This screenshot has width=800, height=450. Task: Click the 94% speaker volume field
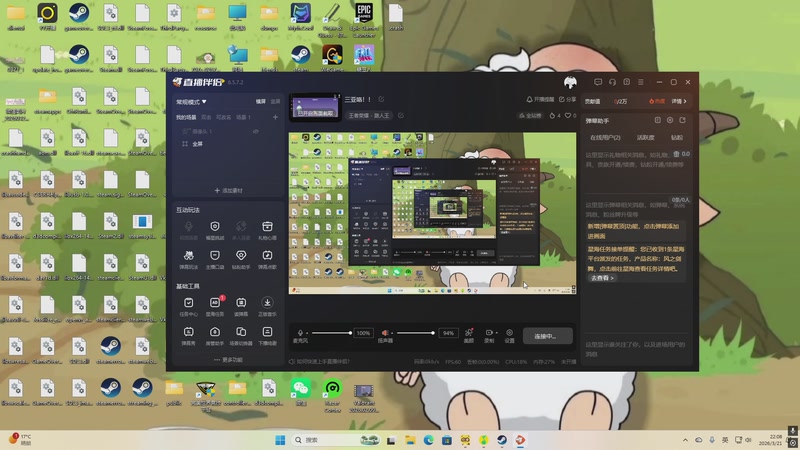pyautogui.click(x=448, y=333)
